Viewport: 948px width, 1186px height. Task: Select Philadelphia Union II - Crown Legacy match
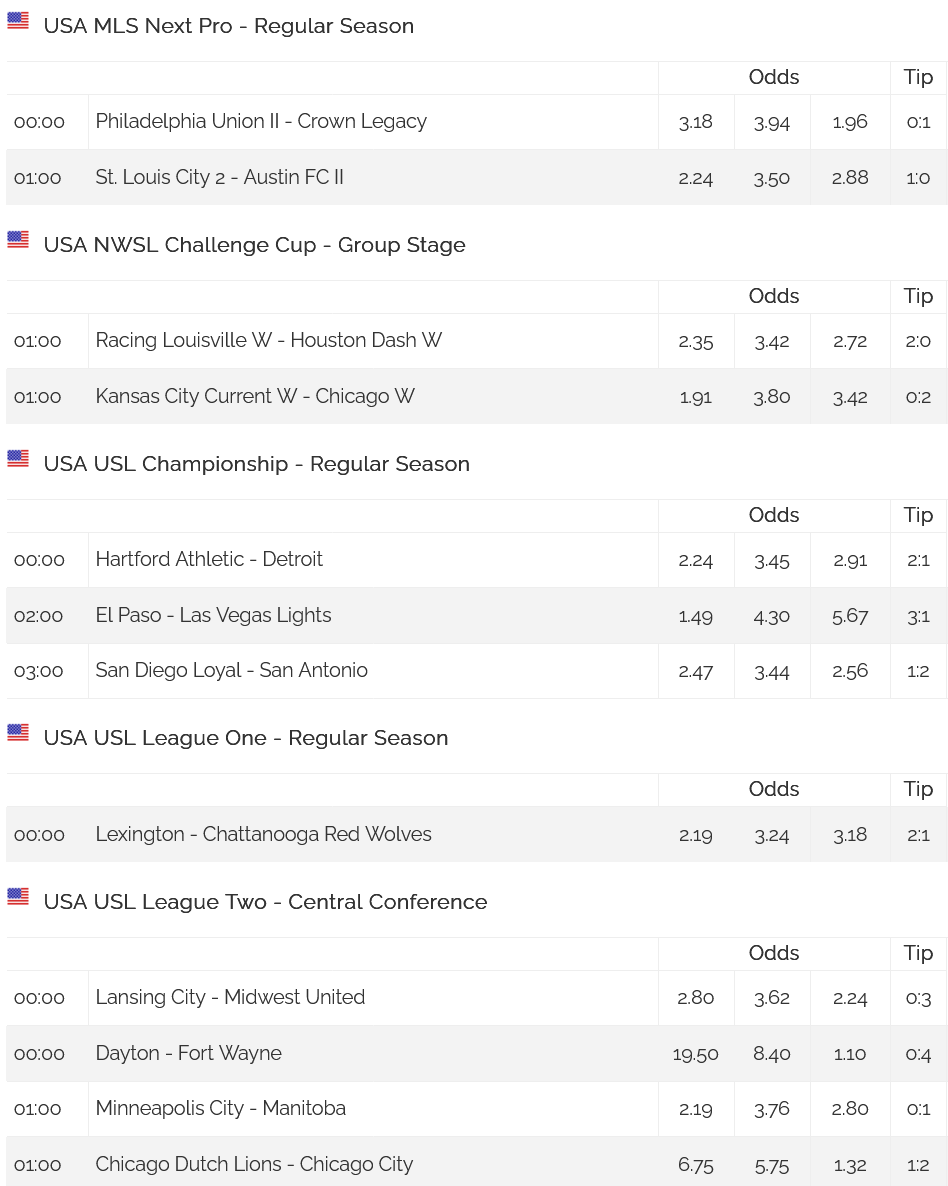coord(261,121)
